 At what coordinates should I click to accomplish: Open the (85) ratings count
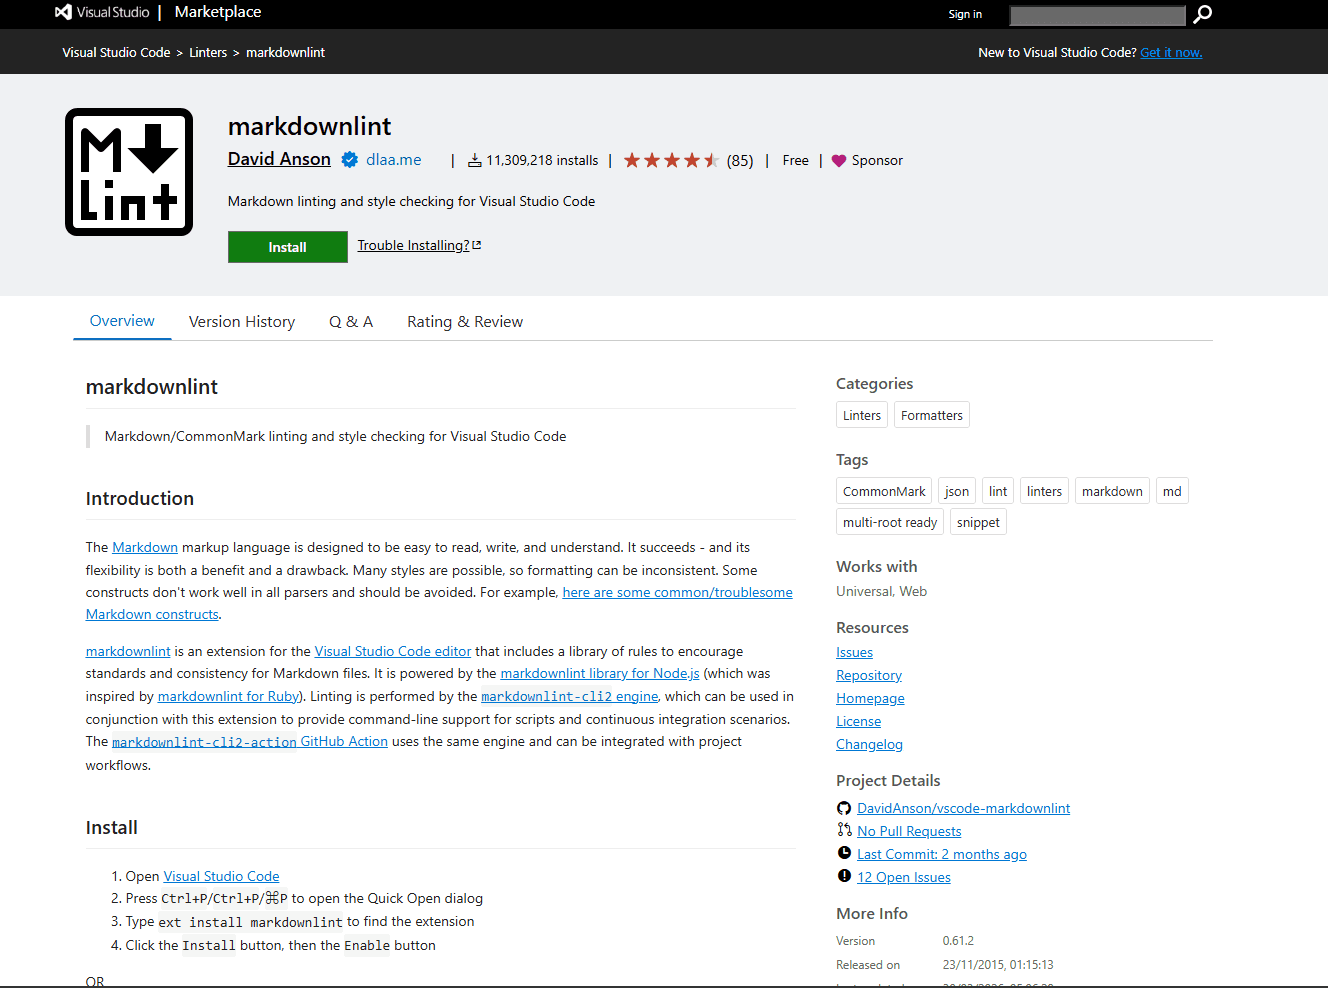(740, 160)
